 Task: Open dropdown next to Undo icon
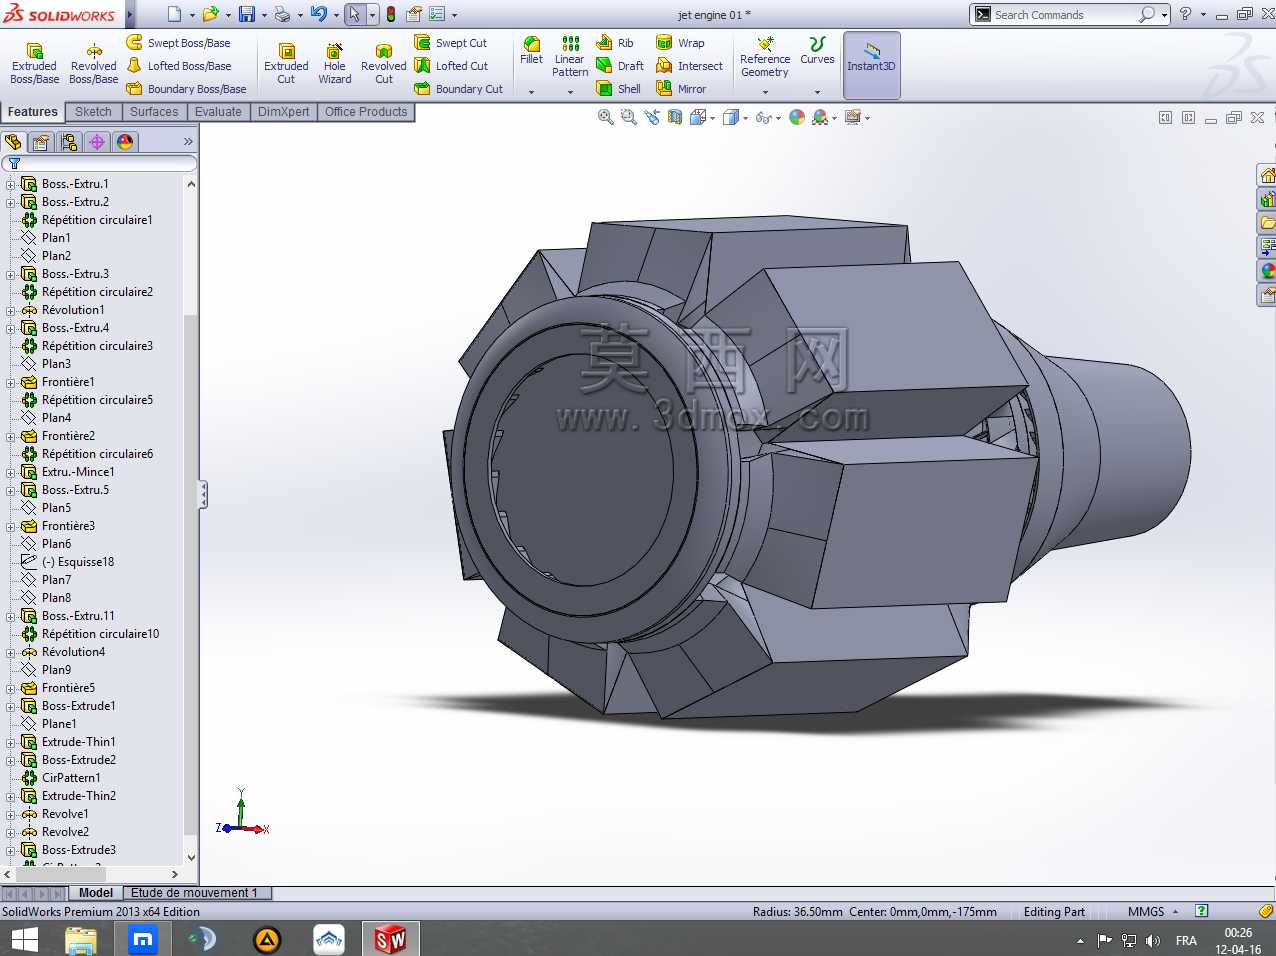[x=336, y=15]
